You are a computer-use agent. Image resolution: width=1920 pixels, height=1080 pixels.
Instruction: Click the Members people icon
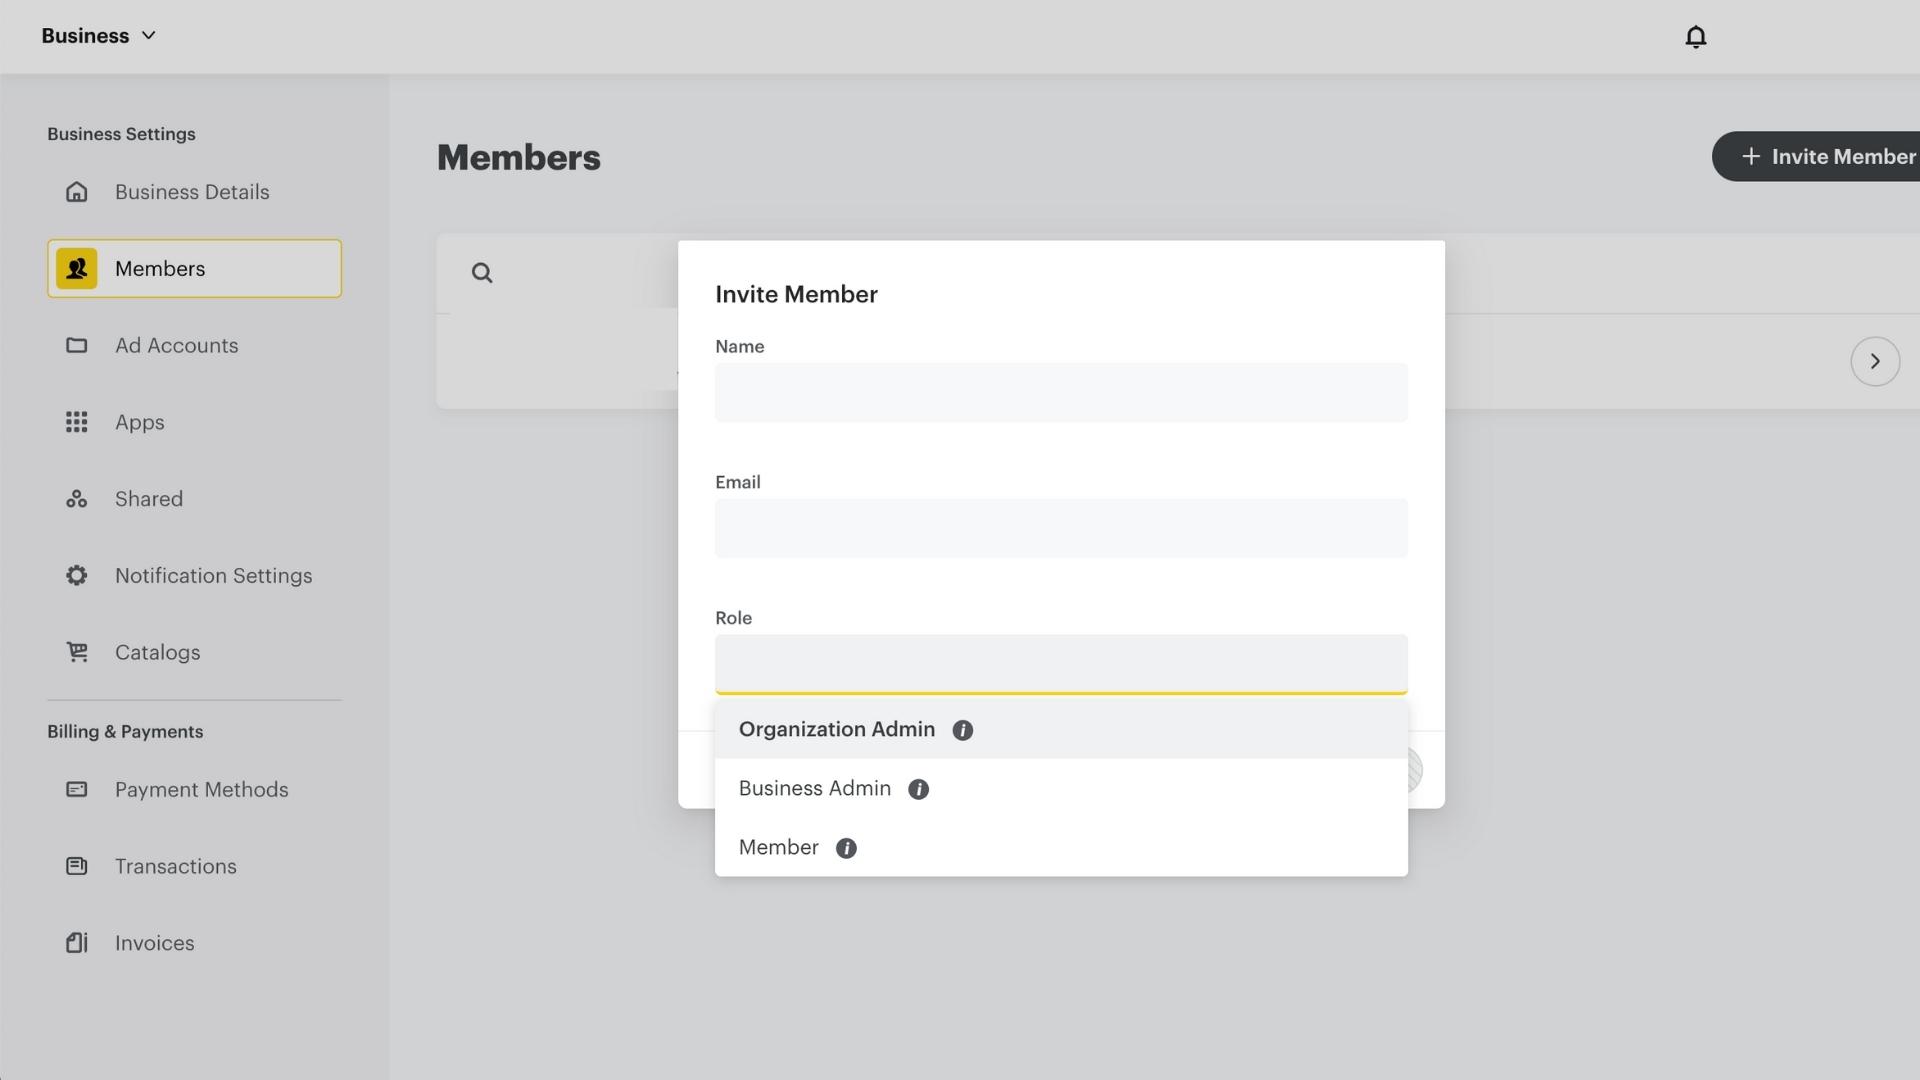77,269
